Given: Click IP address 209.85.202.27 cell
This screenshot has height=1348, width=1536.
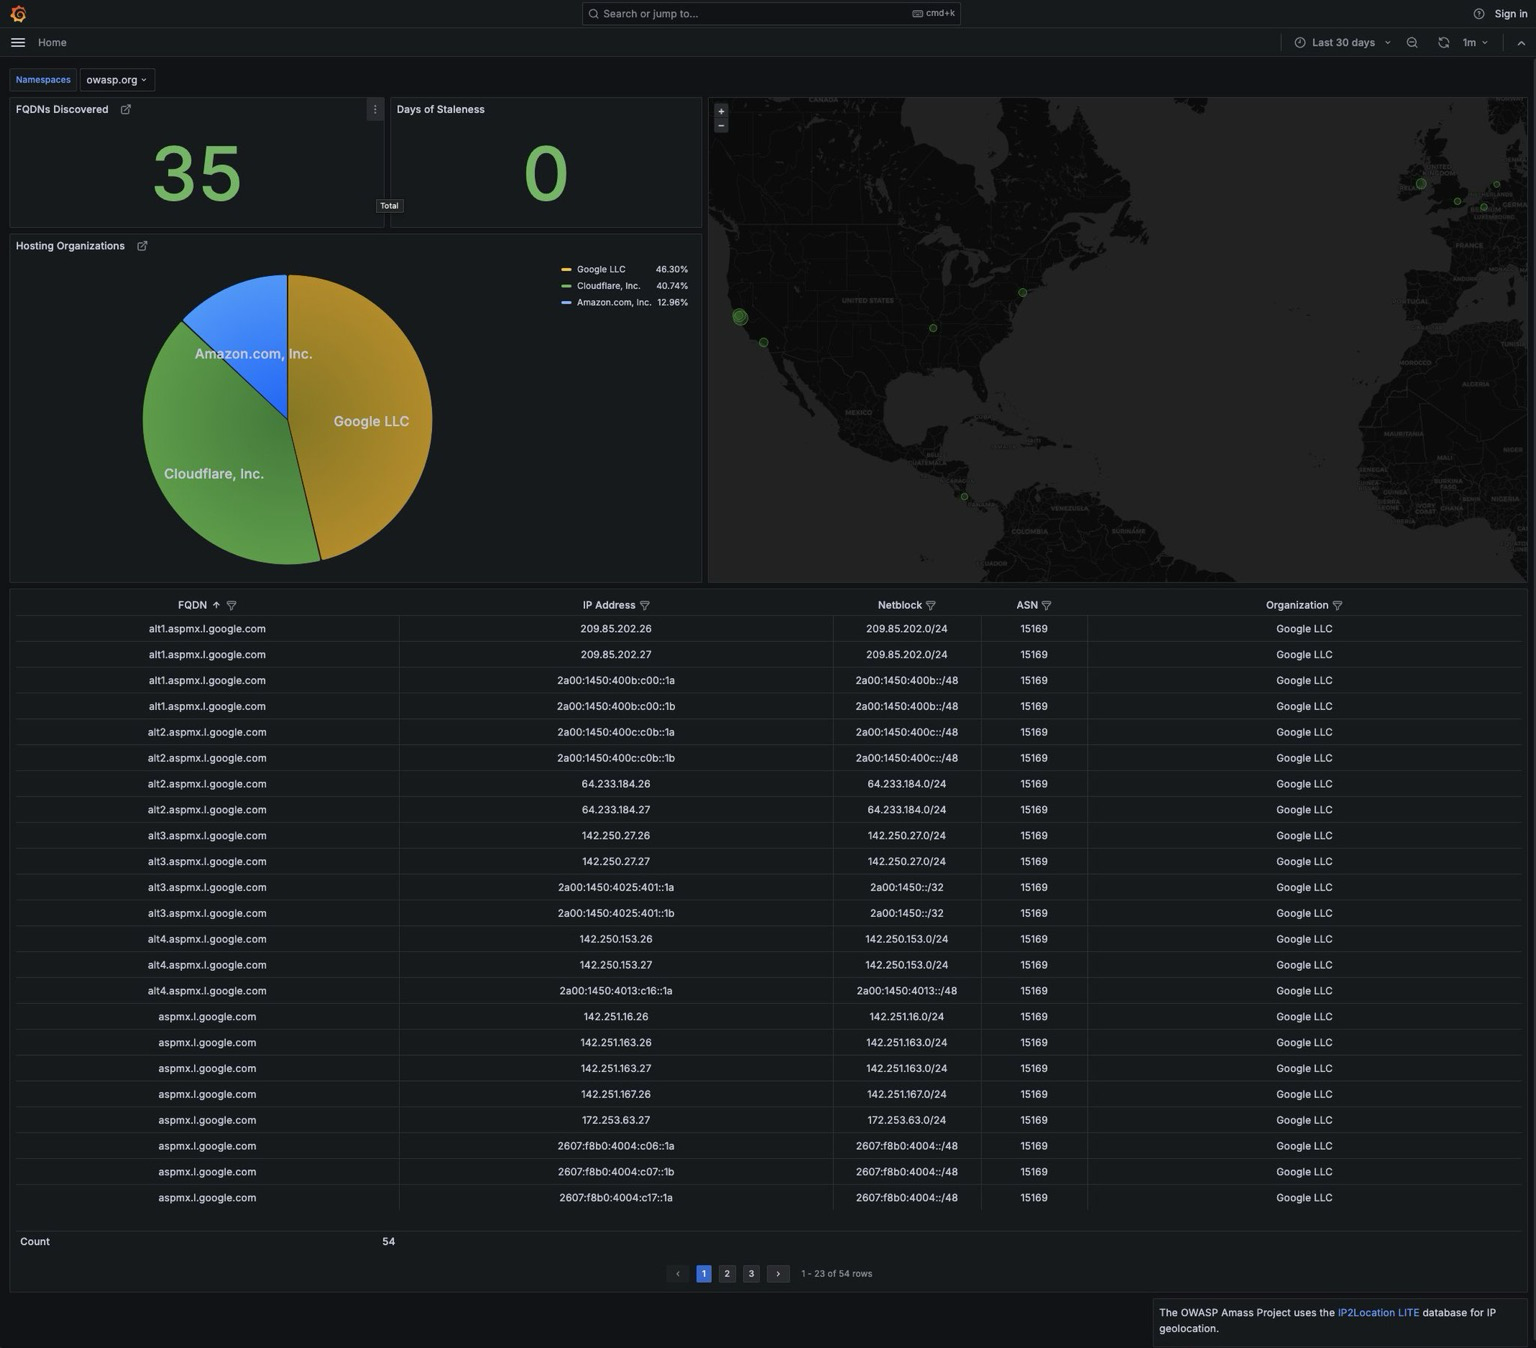Looking at the screenshot, I should point(616,655).
